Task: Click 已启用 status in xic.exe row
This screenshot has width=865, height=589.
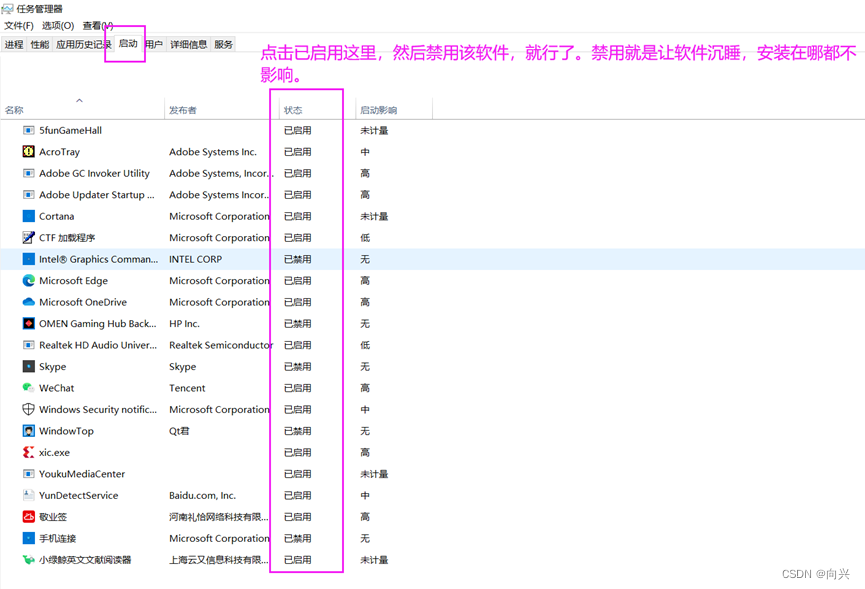Action: point(297,452)
